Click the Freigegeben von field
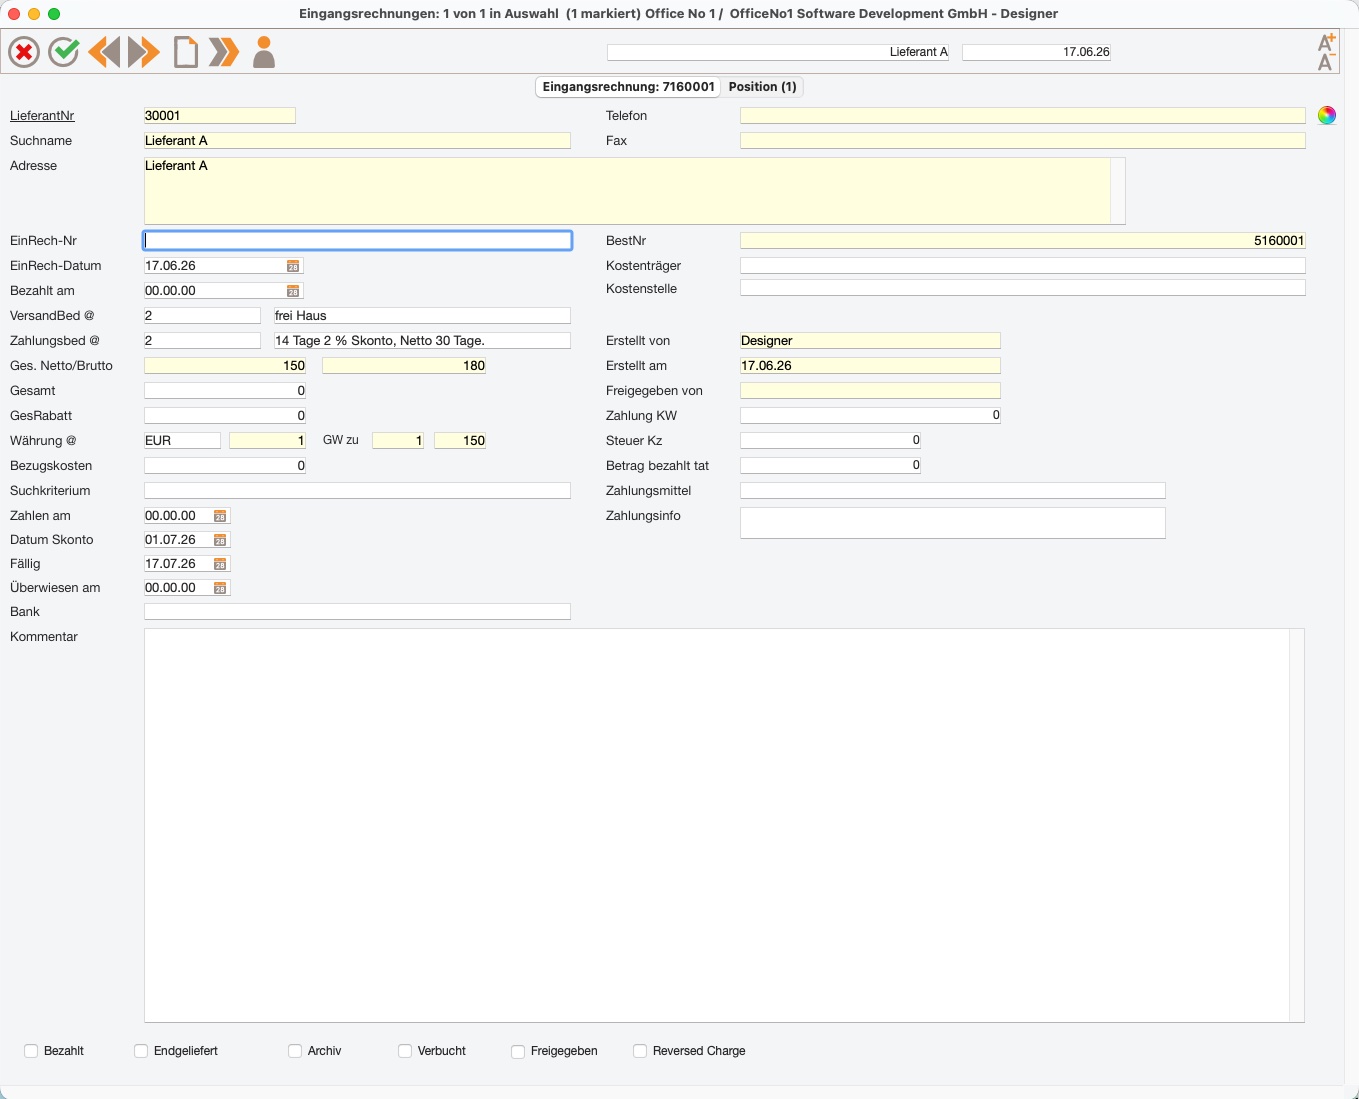 (870, 391)
